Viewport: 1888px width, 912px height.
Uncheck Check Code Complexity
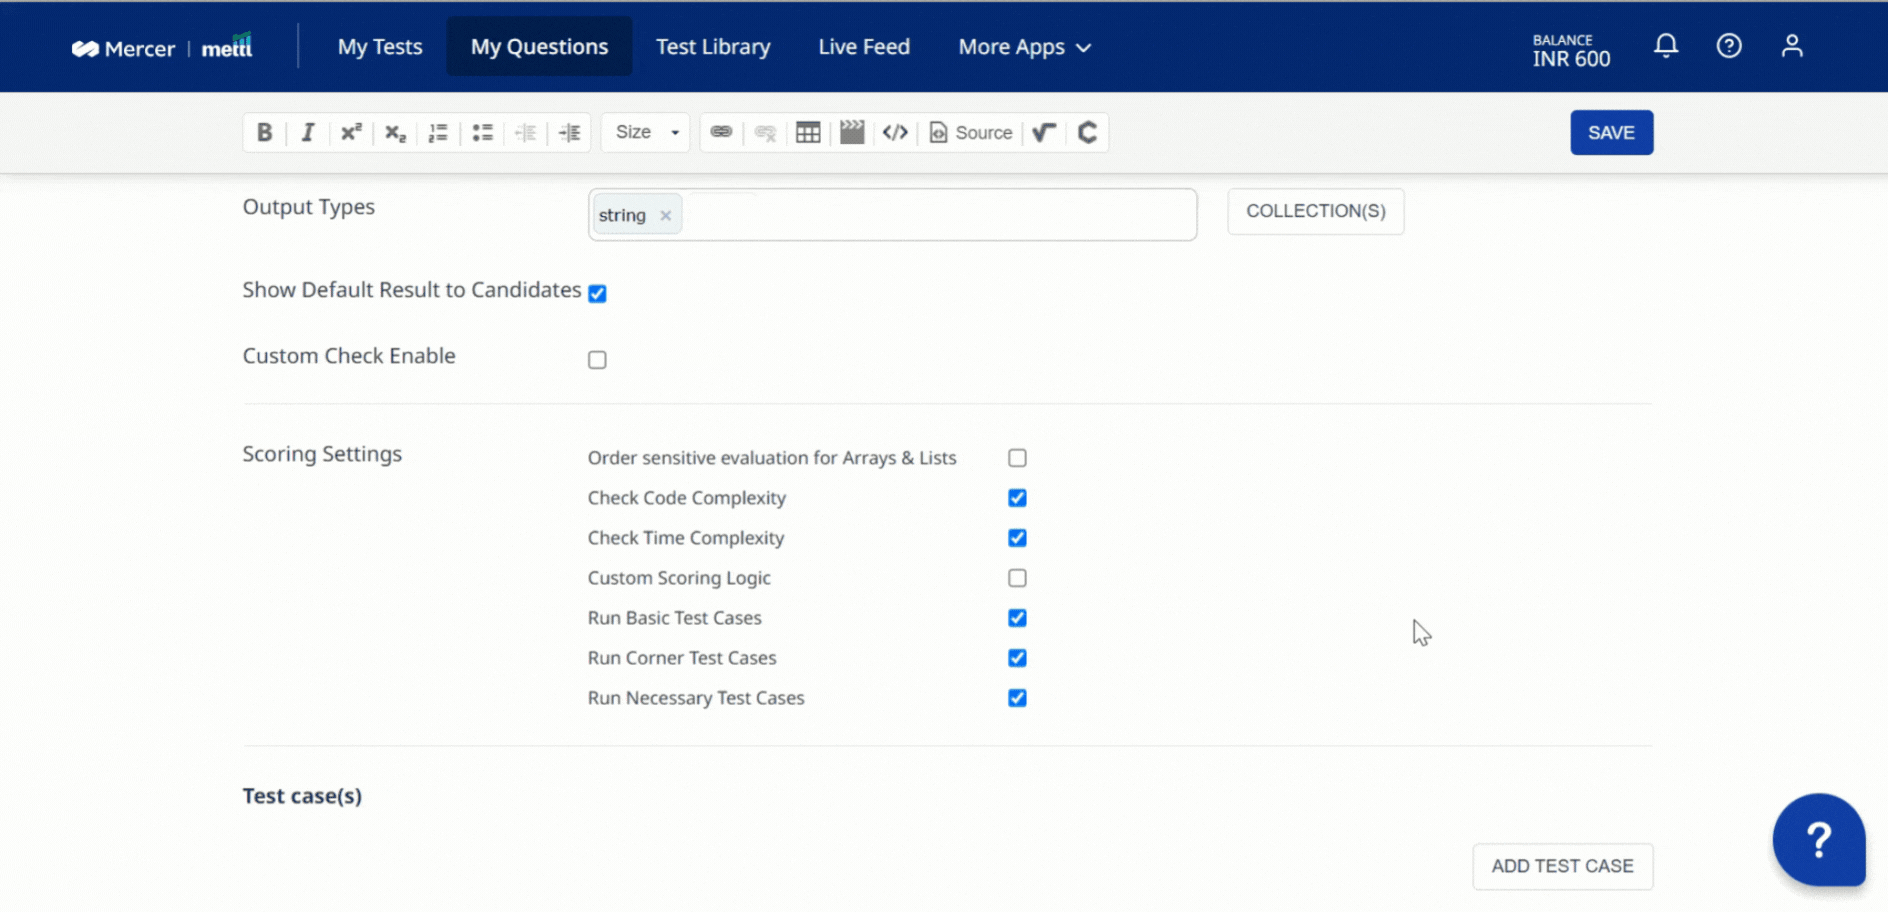click(x=1017, y=498)
